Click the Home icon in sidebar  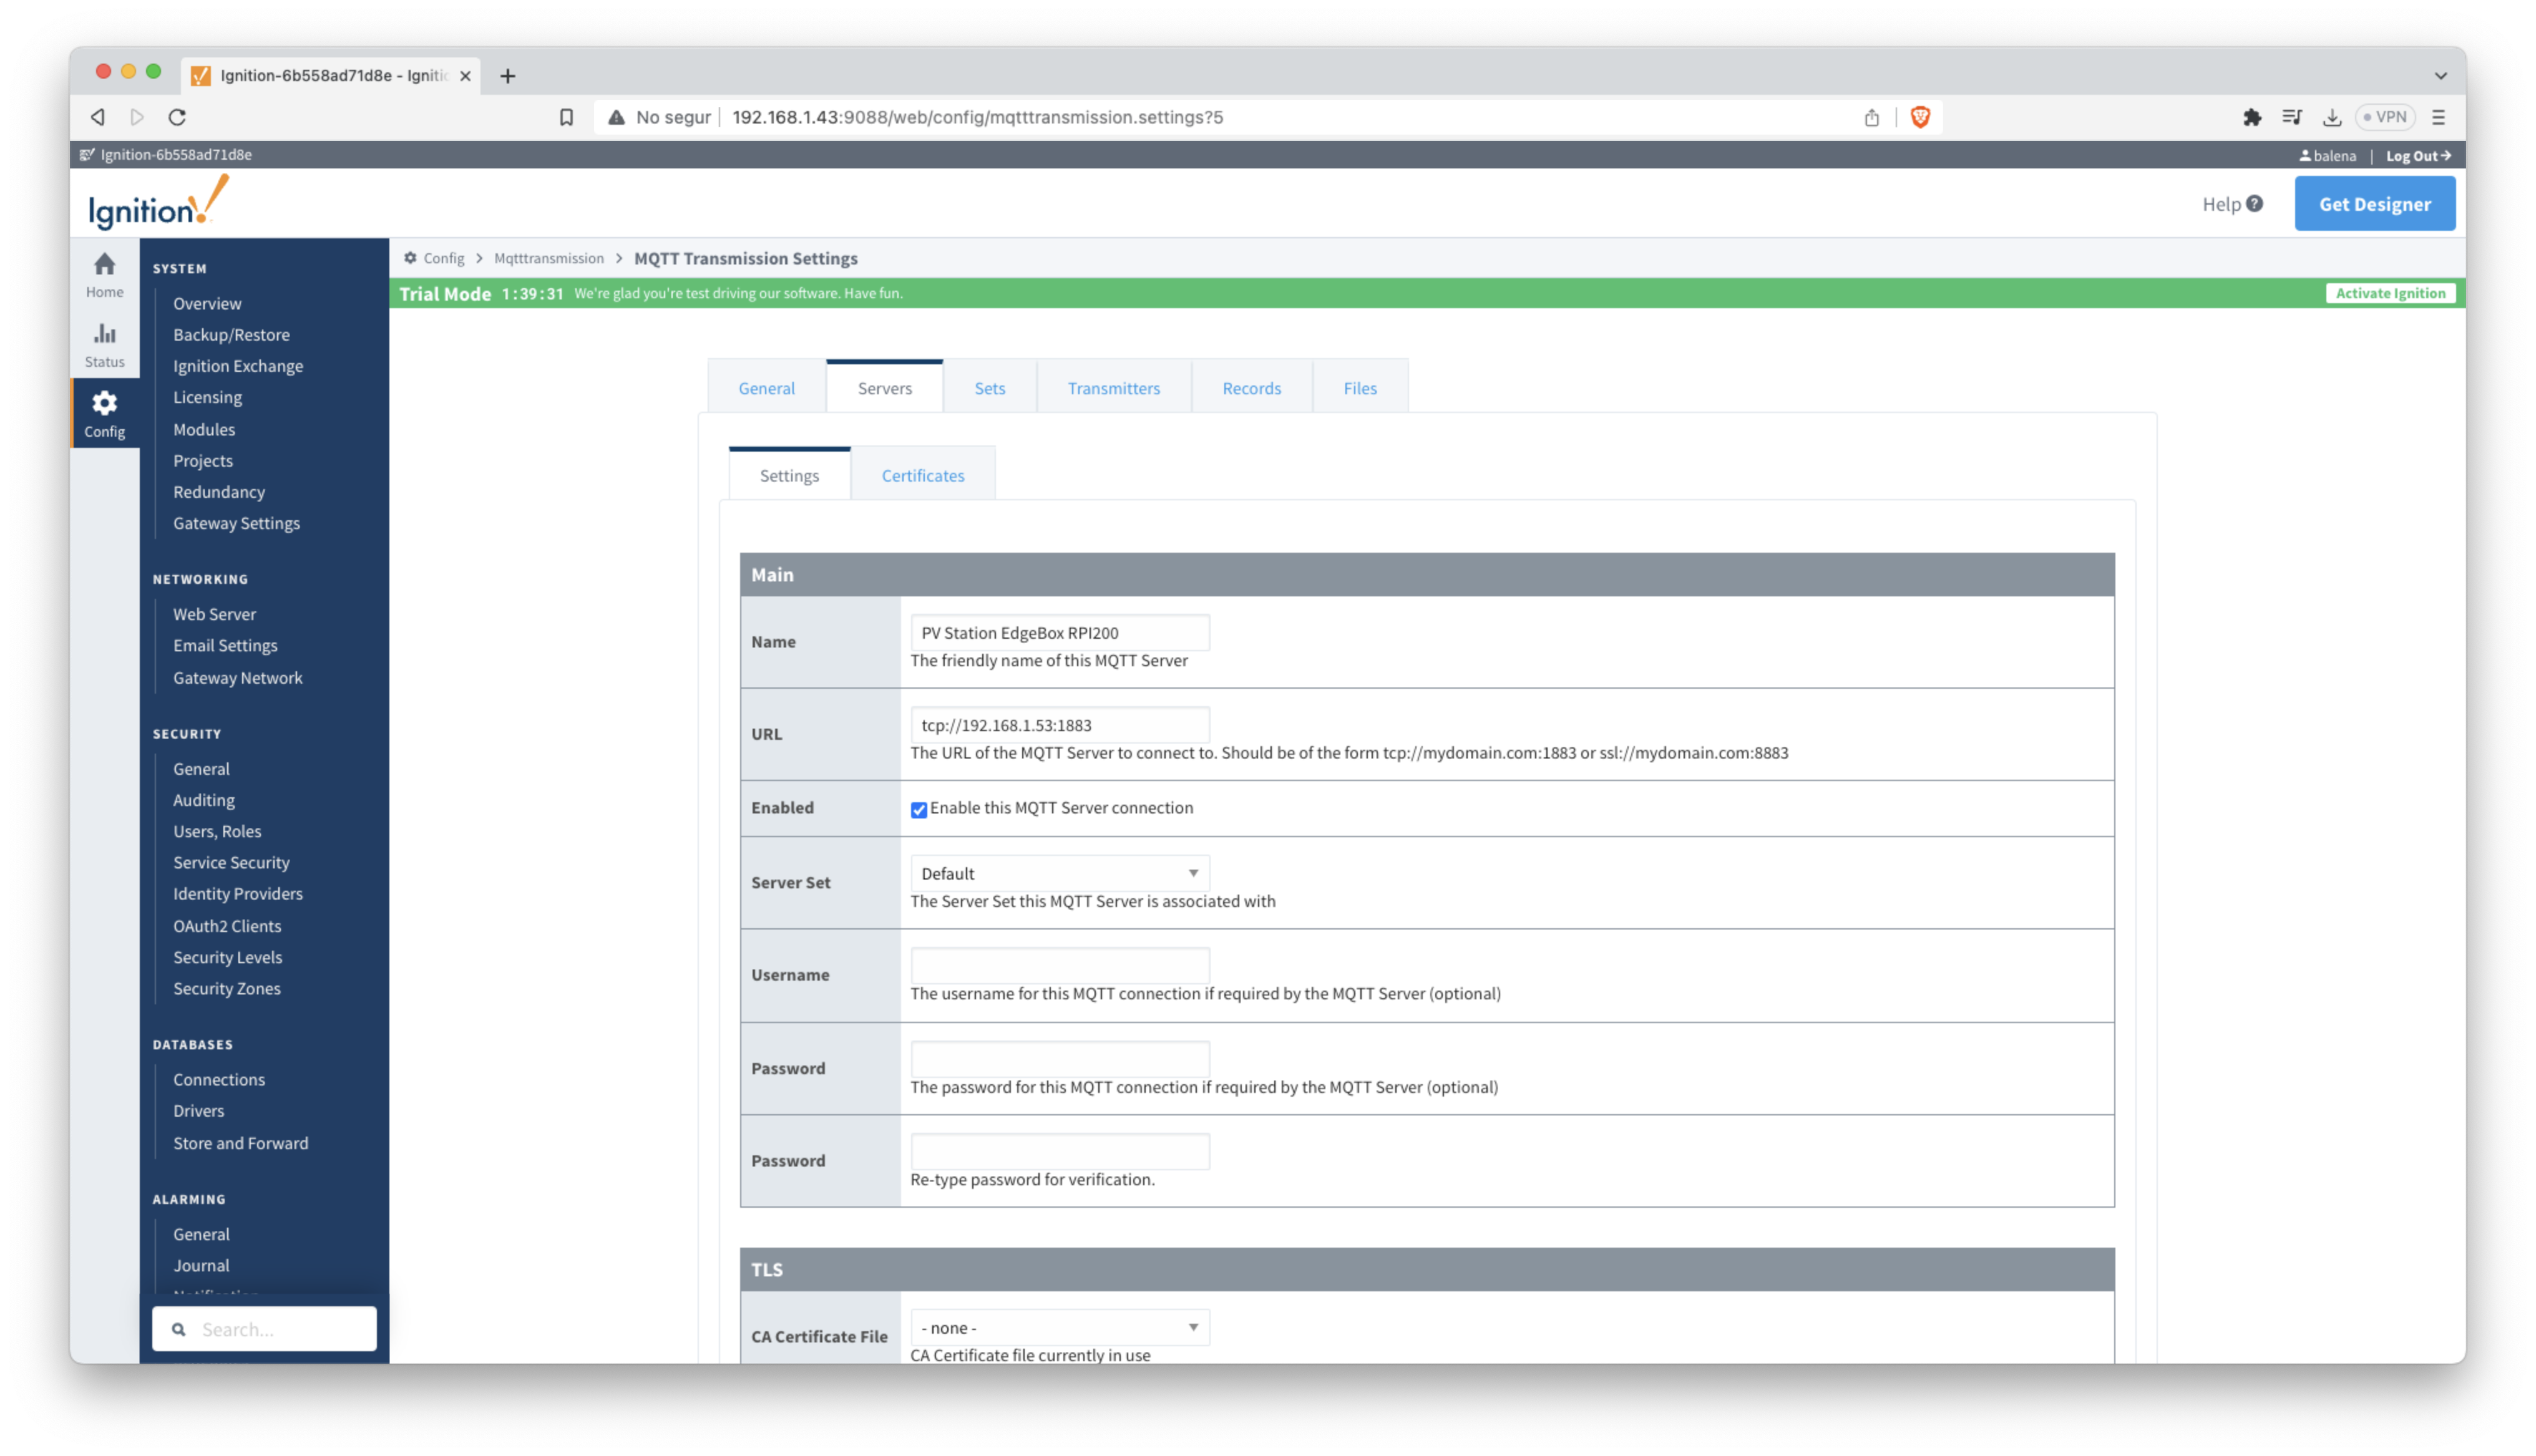coord(104,265)
